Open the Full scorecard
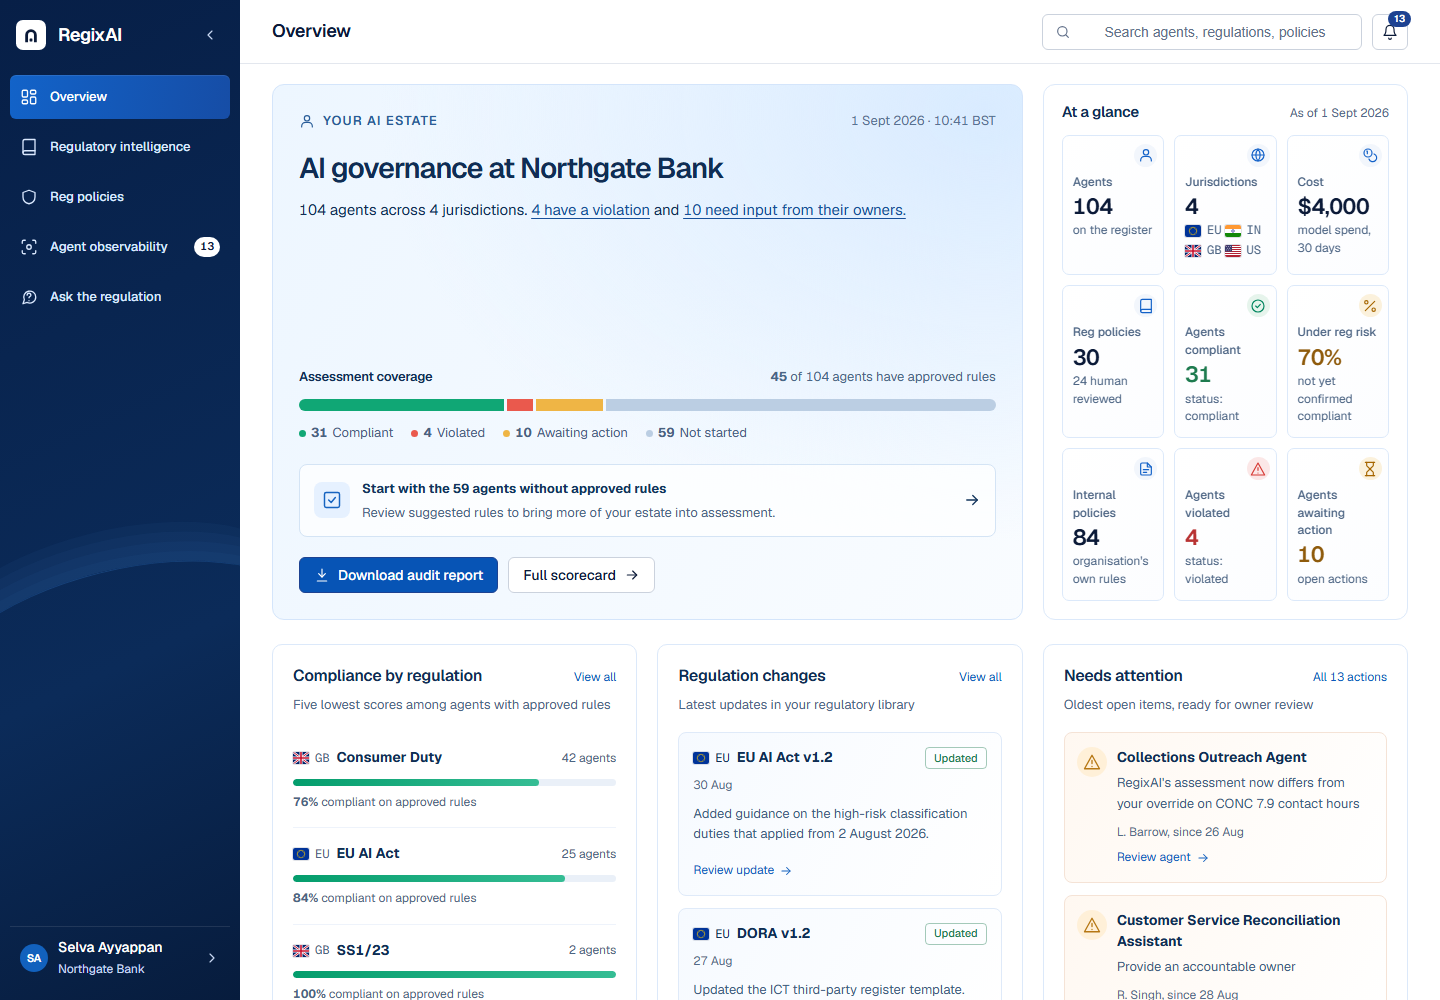Screen dimensions: 1440x1000 click(581, 575)
